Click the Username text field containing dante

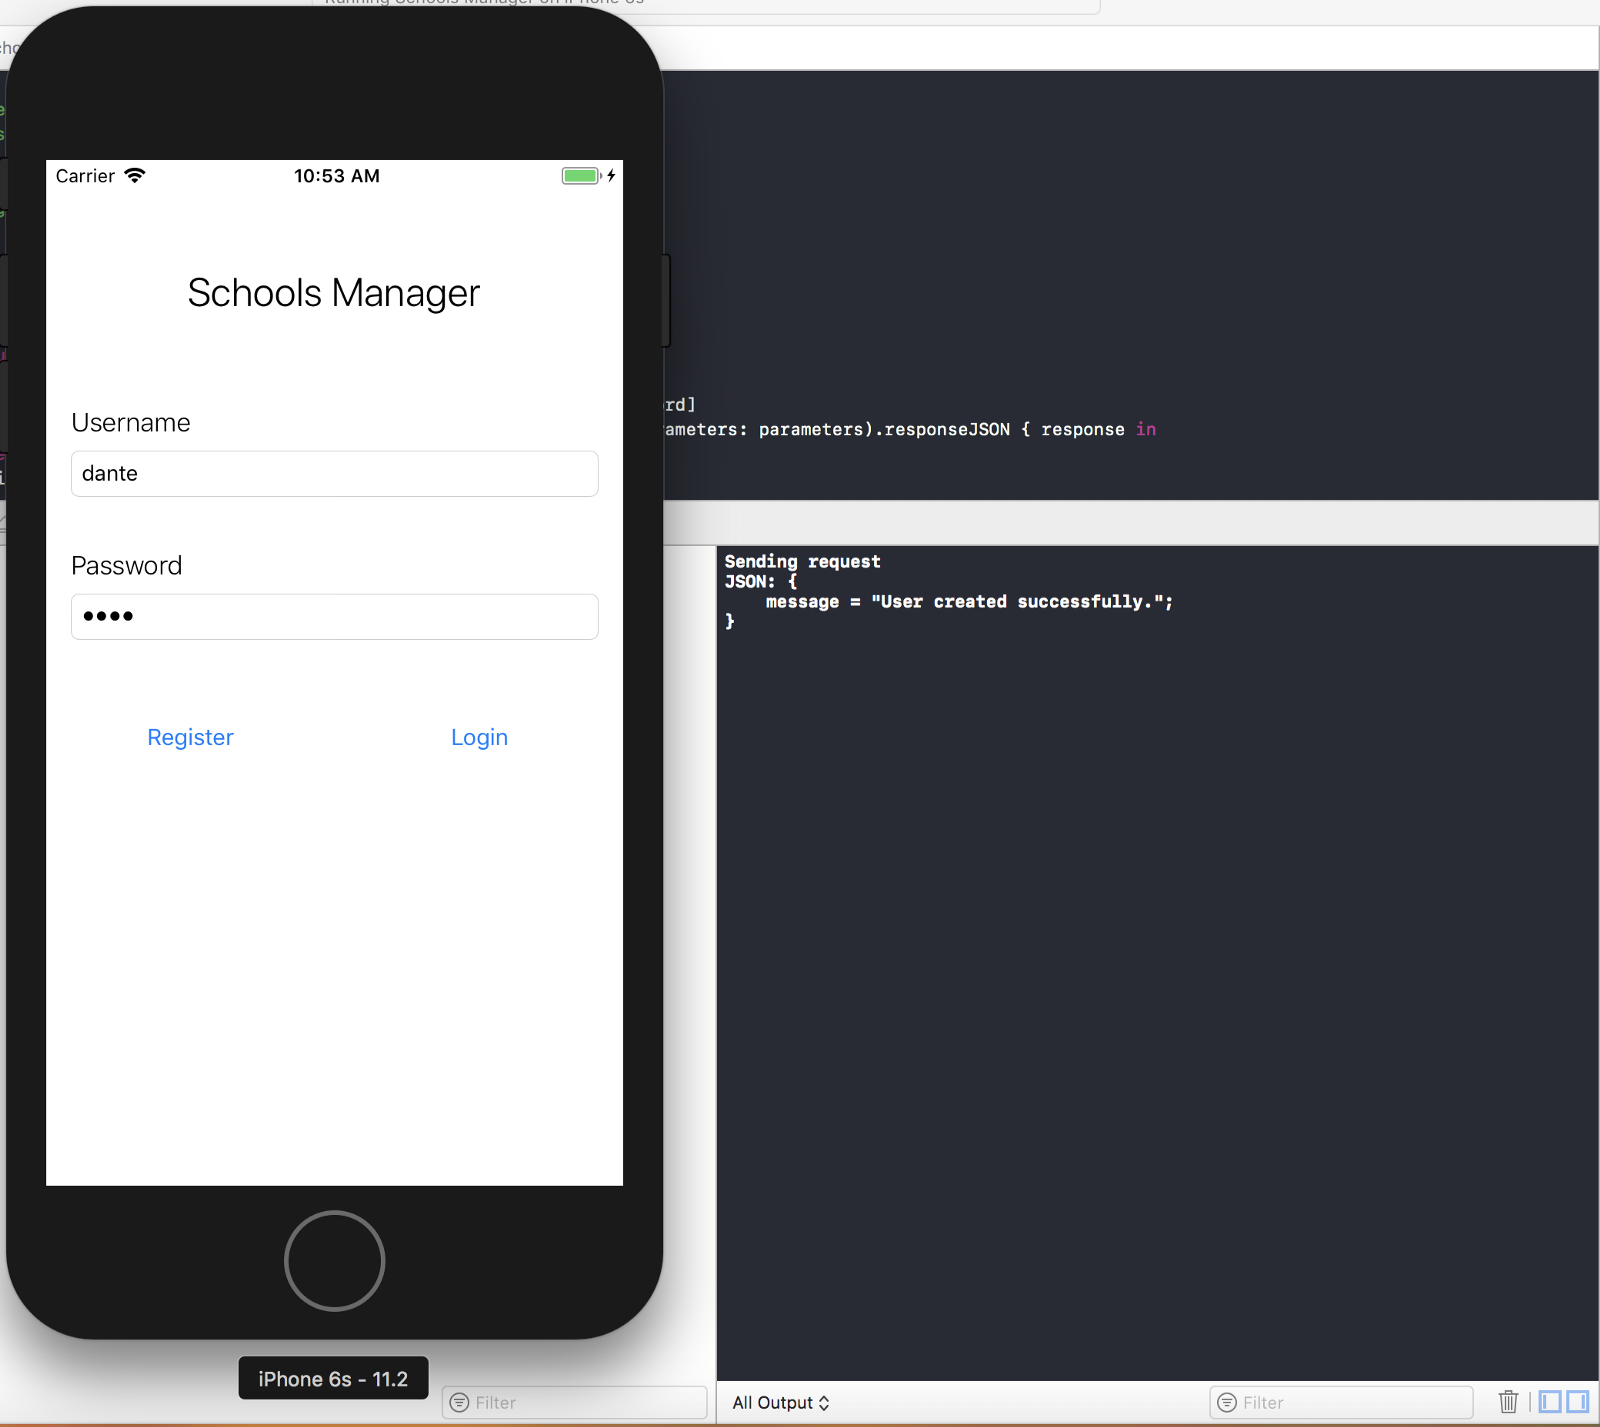(x=335, y=474)
